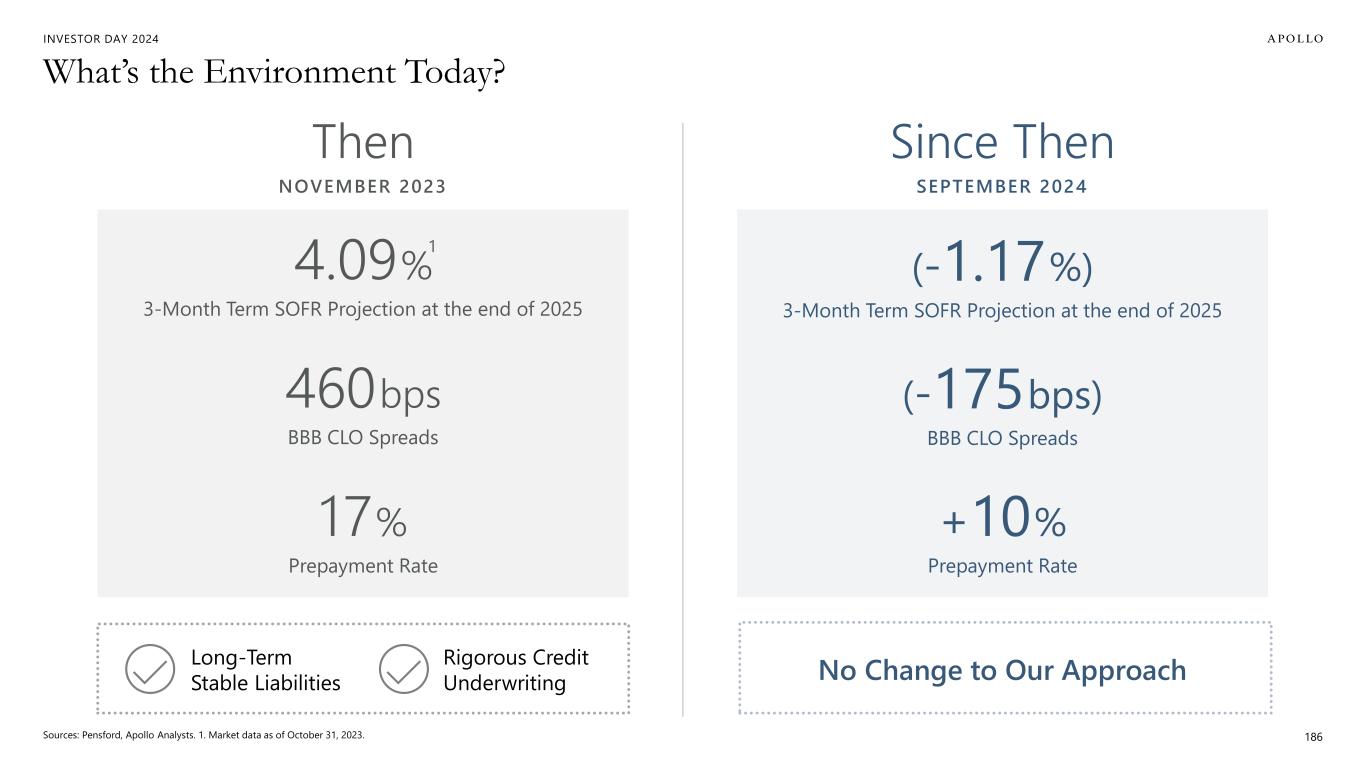
Task: Click the Rigorous Credit Underwriting checkmark icon
Action: tap(404, 668)
